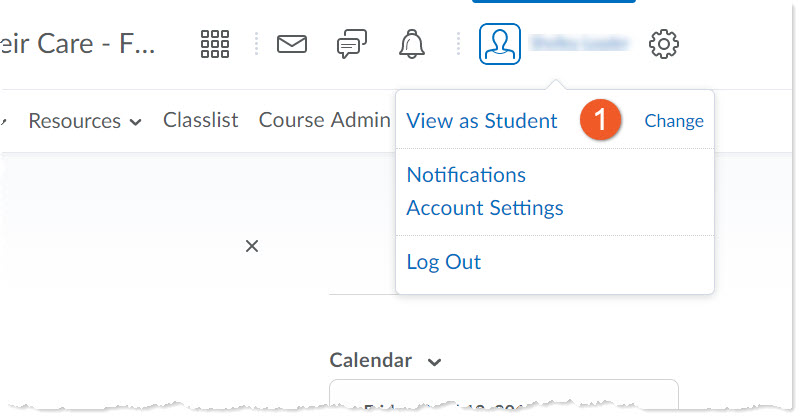Open the gear admin tools icon
This screenshot has width=800, height=417.
pos(664,44)
